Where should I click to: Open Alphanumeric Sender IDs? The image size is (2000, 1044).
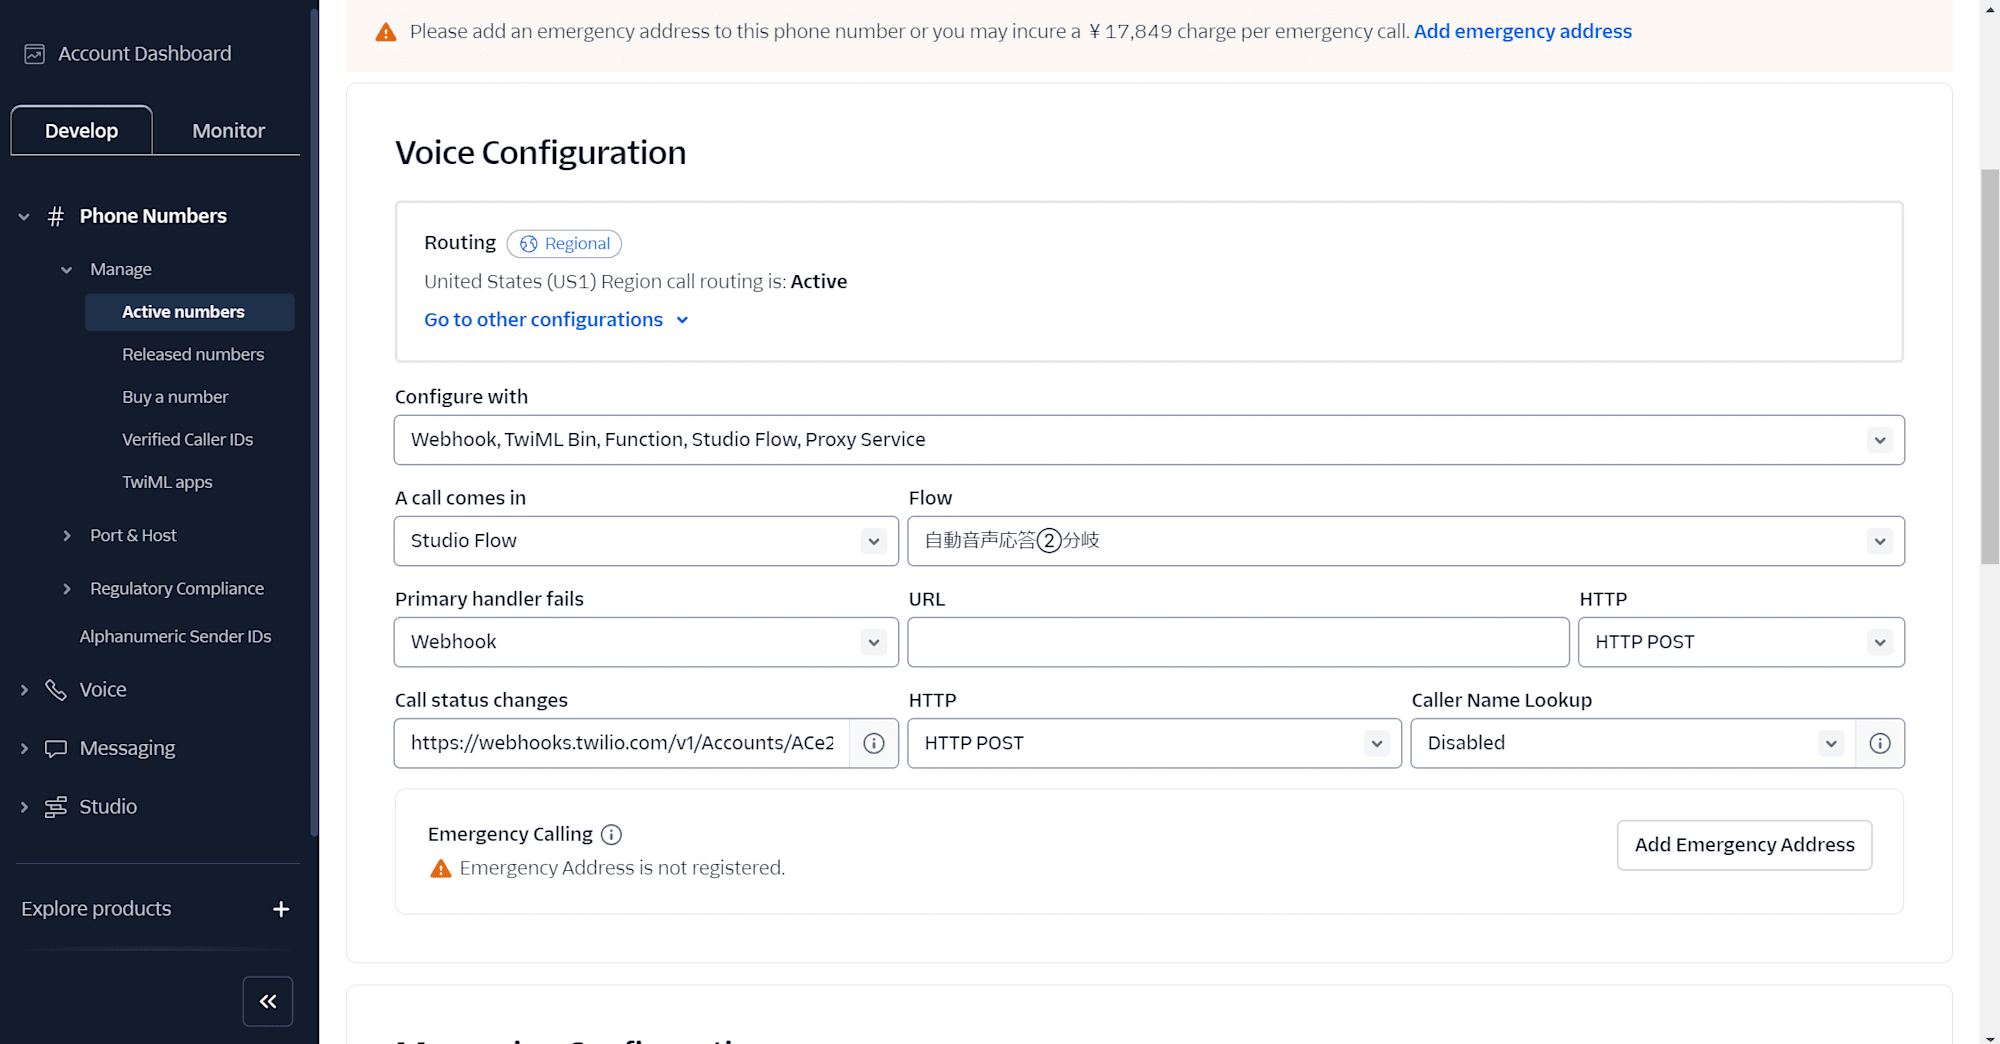pyautogui.click(x=175, y=636)
